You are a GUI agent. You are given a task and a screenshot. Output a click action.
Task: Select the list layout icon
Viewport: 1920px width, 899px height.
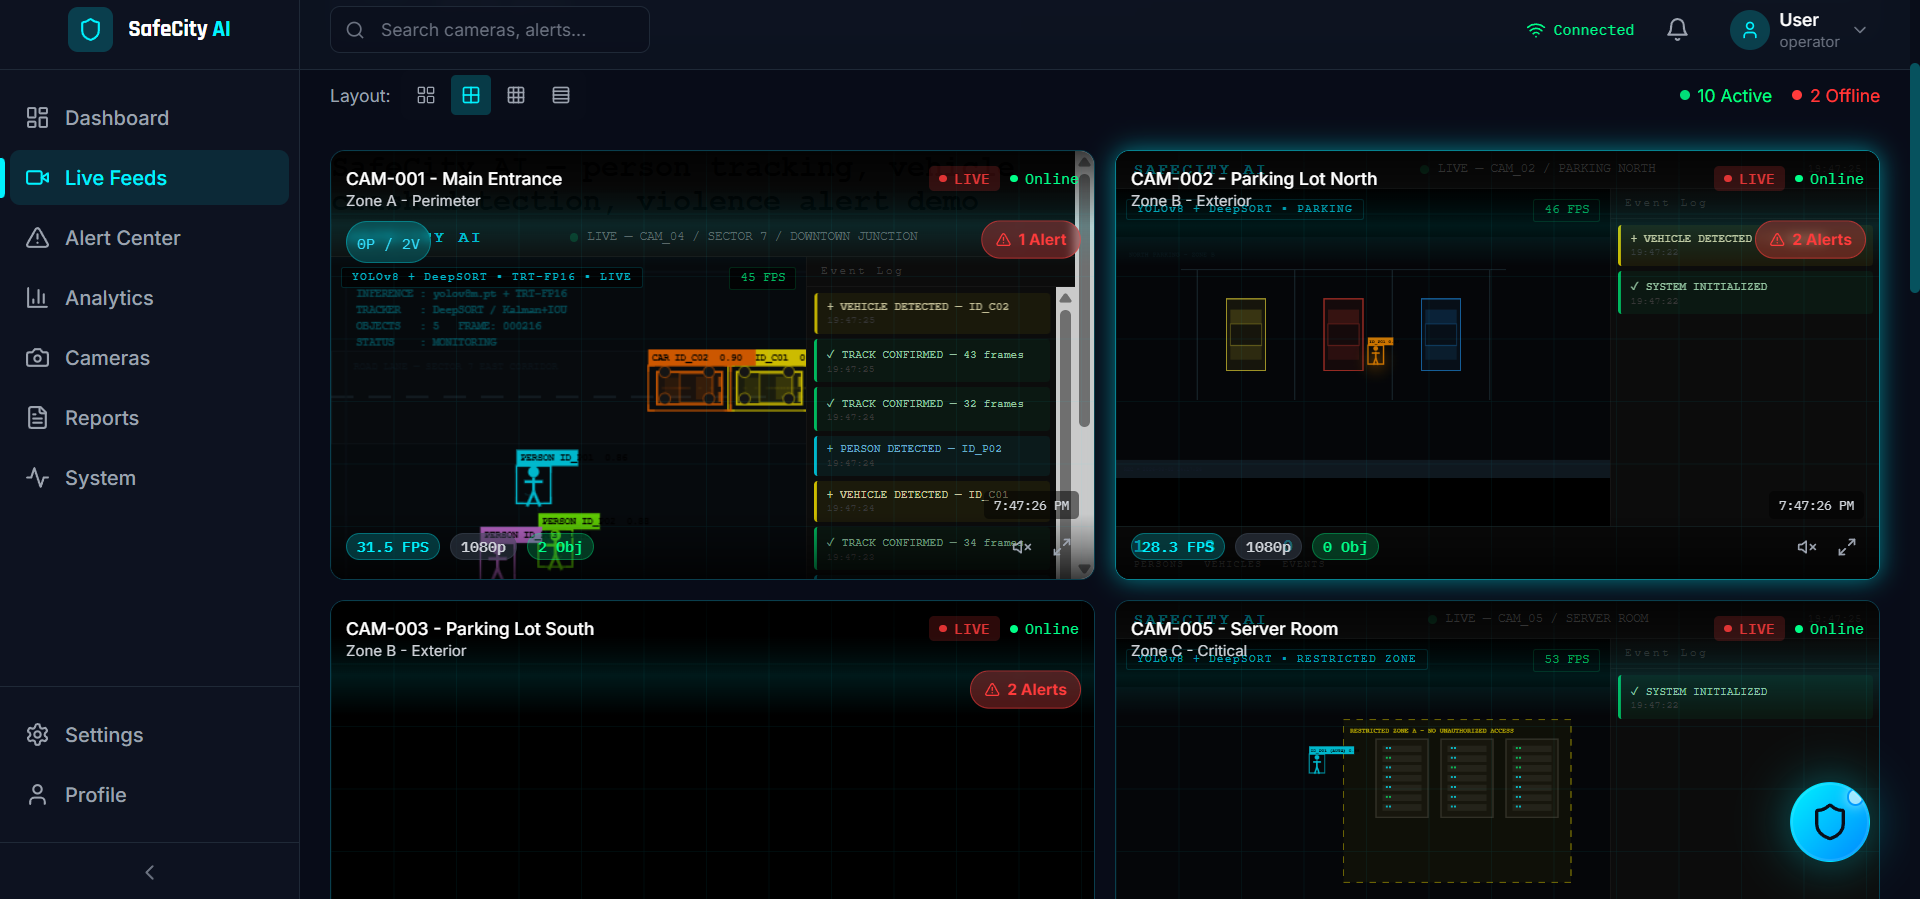click(x=561, y=95)
